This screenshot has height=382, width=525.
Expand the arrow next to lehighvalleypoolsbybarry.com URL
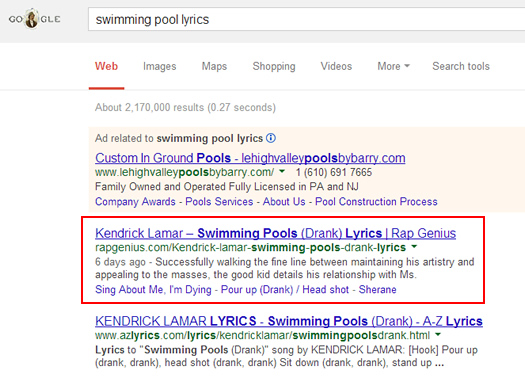tap(282, 172)
